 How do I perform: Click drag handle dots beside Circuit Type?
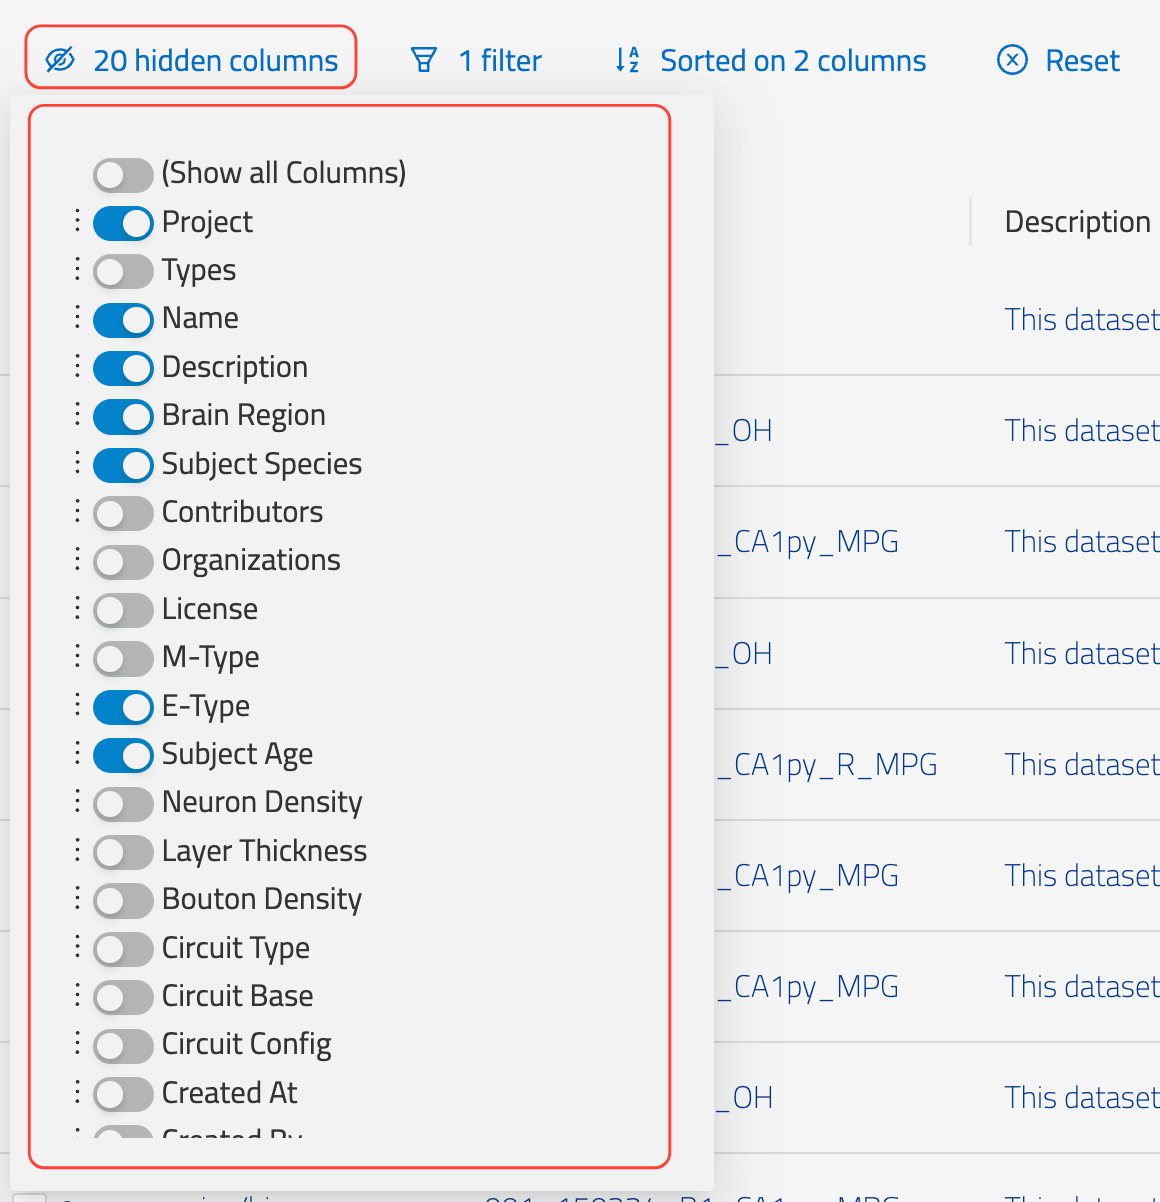(77, 947)
